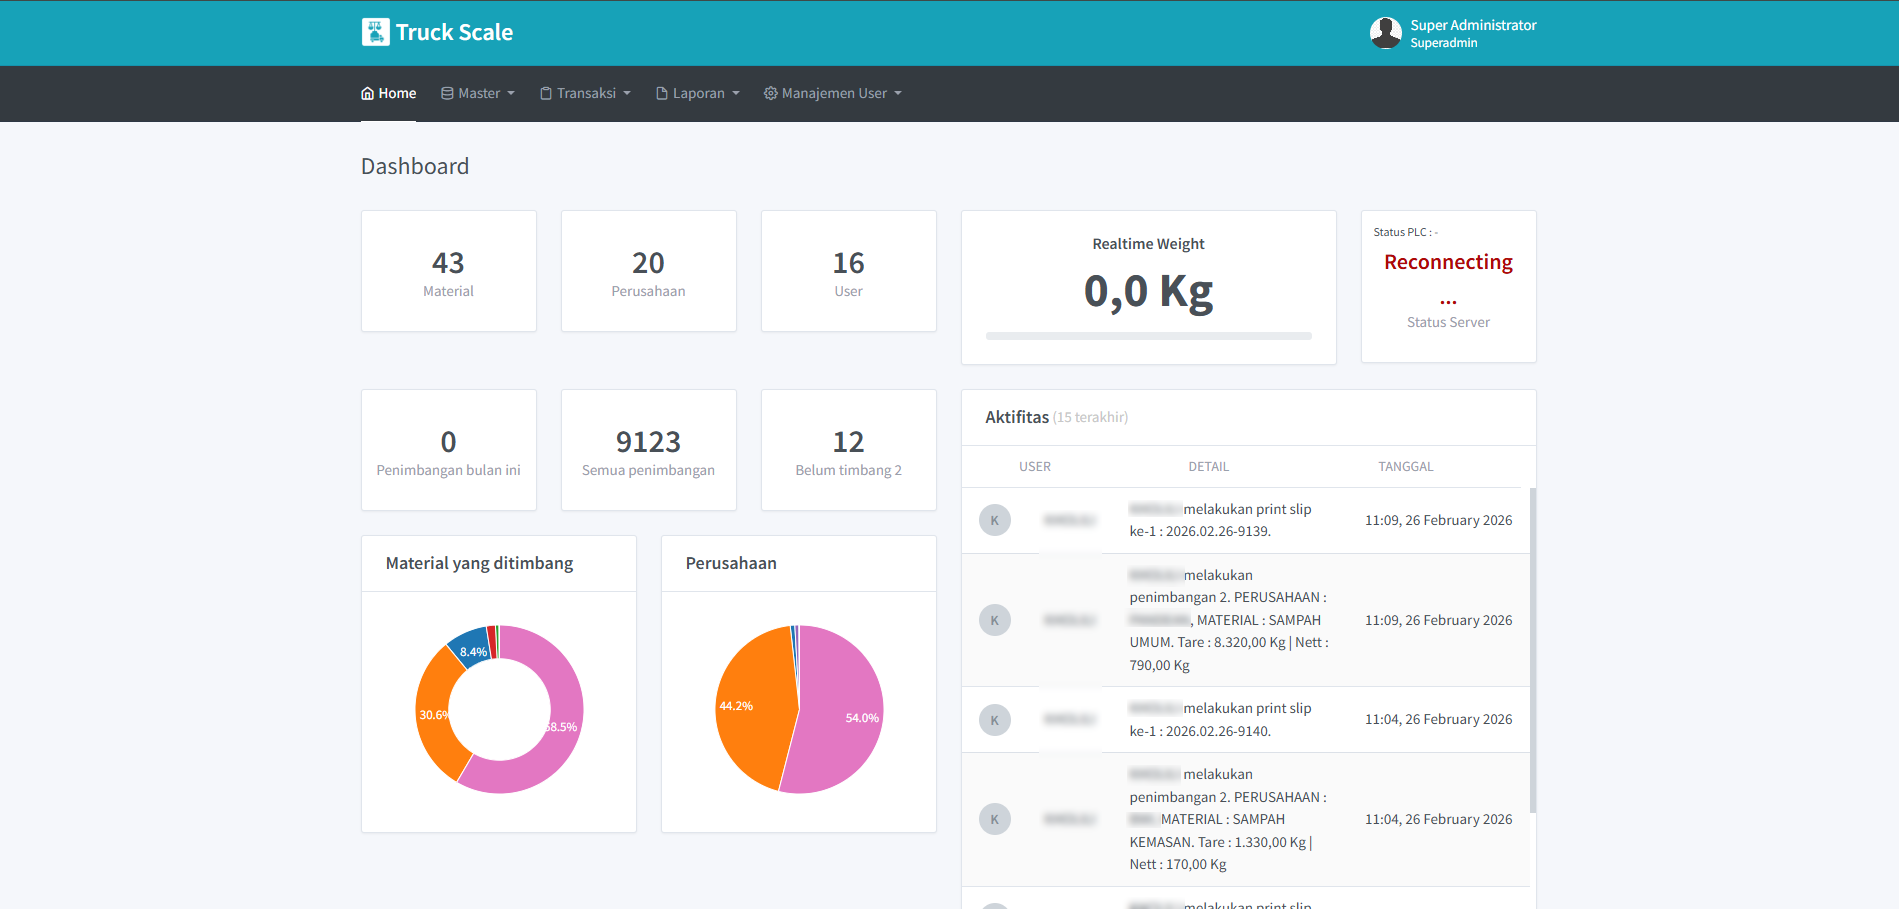Click the Manajemen User gear icon
The height and width of the screenshot is (909, 1899).
click(770, 93)
